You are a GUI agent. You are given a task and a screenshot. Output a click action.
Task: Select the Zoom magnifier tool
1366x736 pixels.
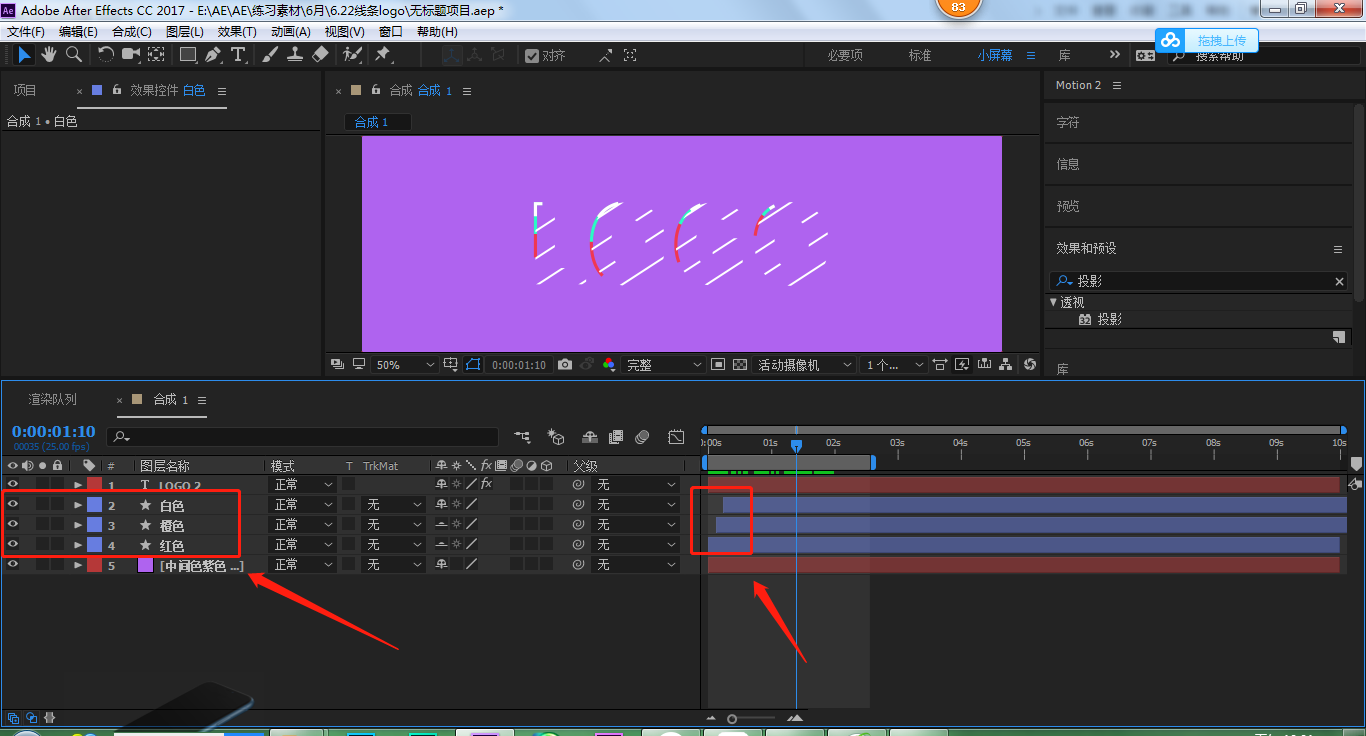pos(73,54)
